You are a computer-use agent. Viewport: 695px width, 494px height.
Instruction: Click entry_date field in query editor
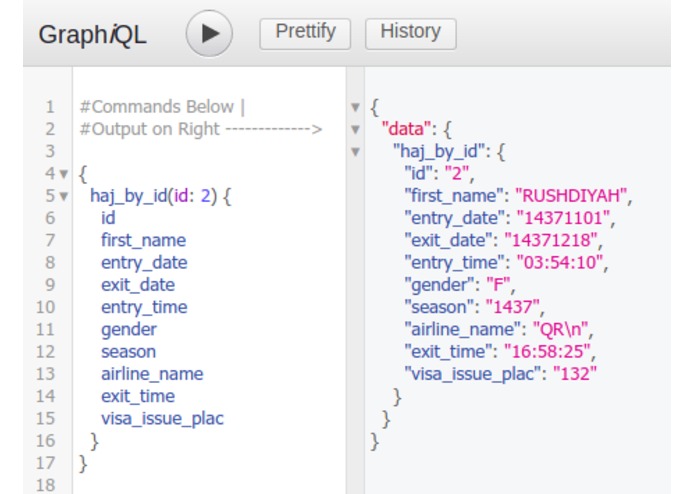[x=144, y=263]
